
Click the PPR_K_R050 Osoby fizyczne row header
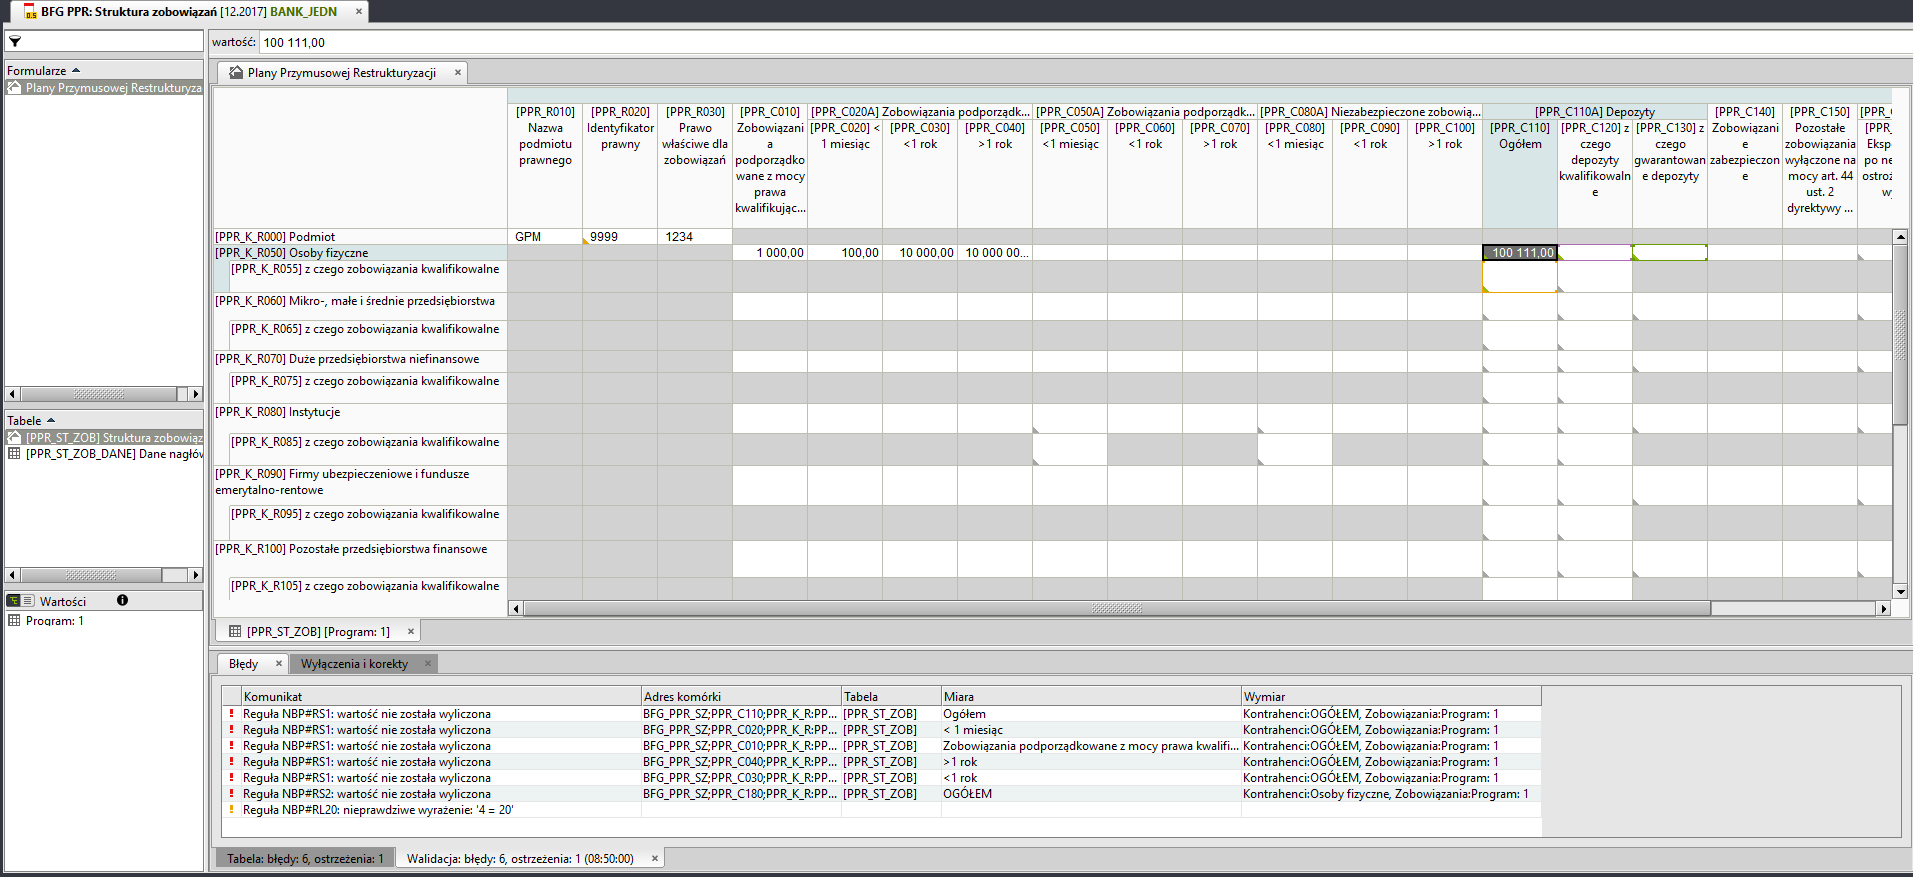click(361, 253)
